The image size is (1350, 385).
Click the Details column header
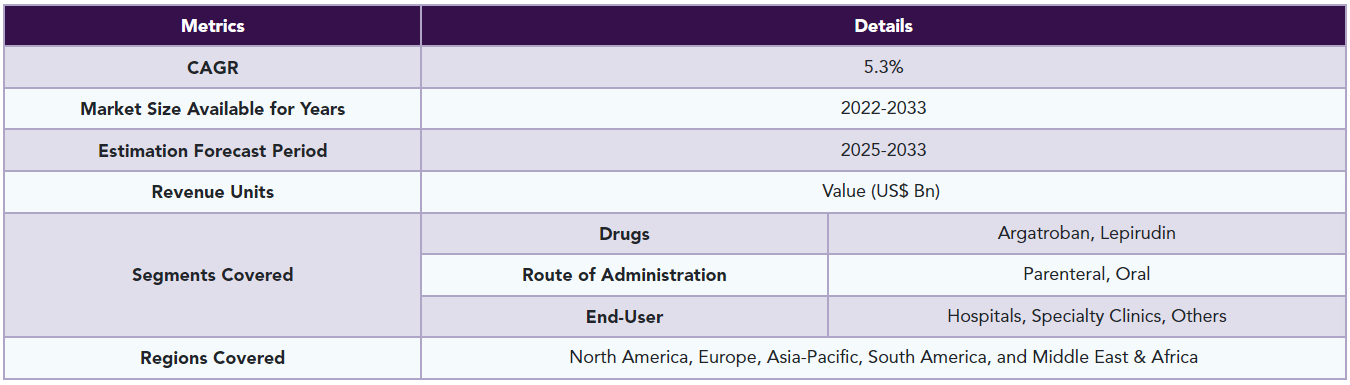tap(883, 26)
